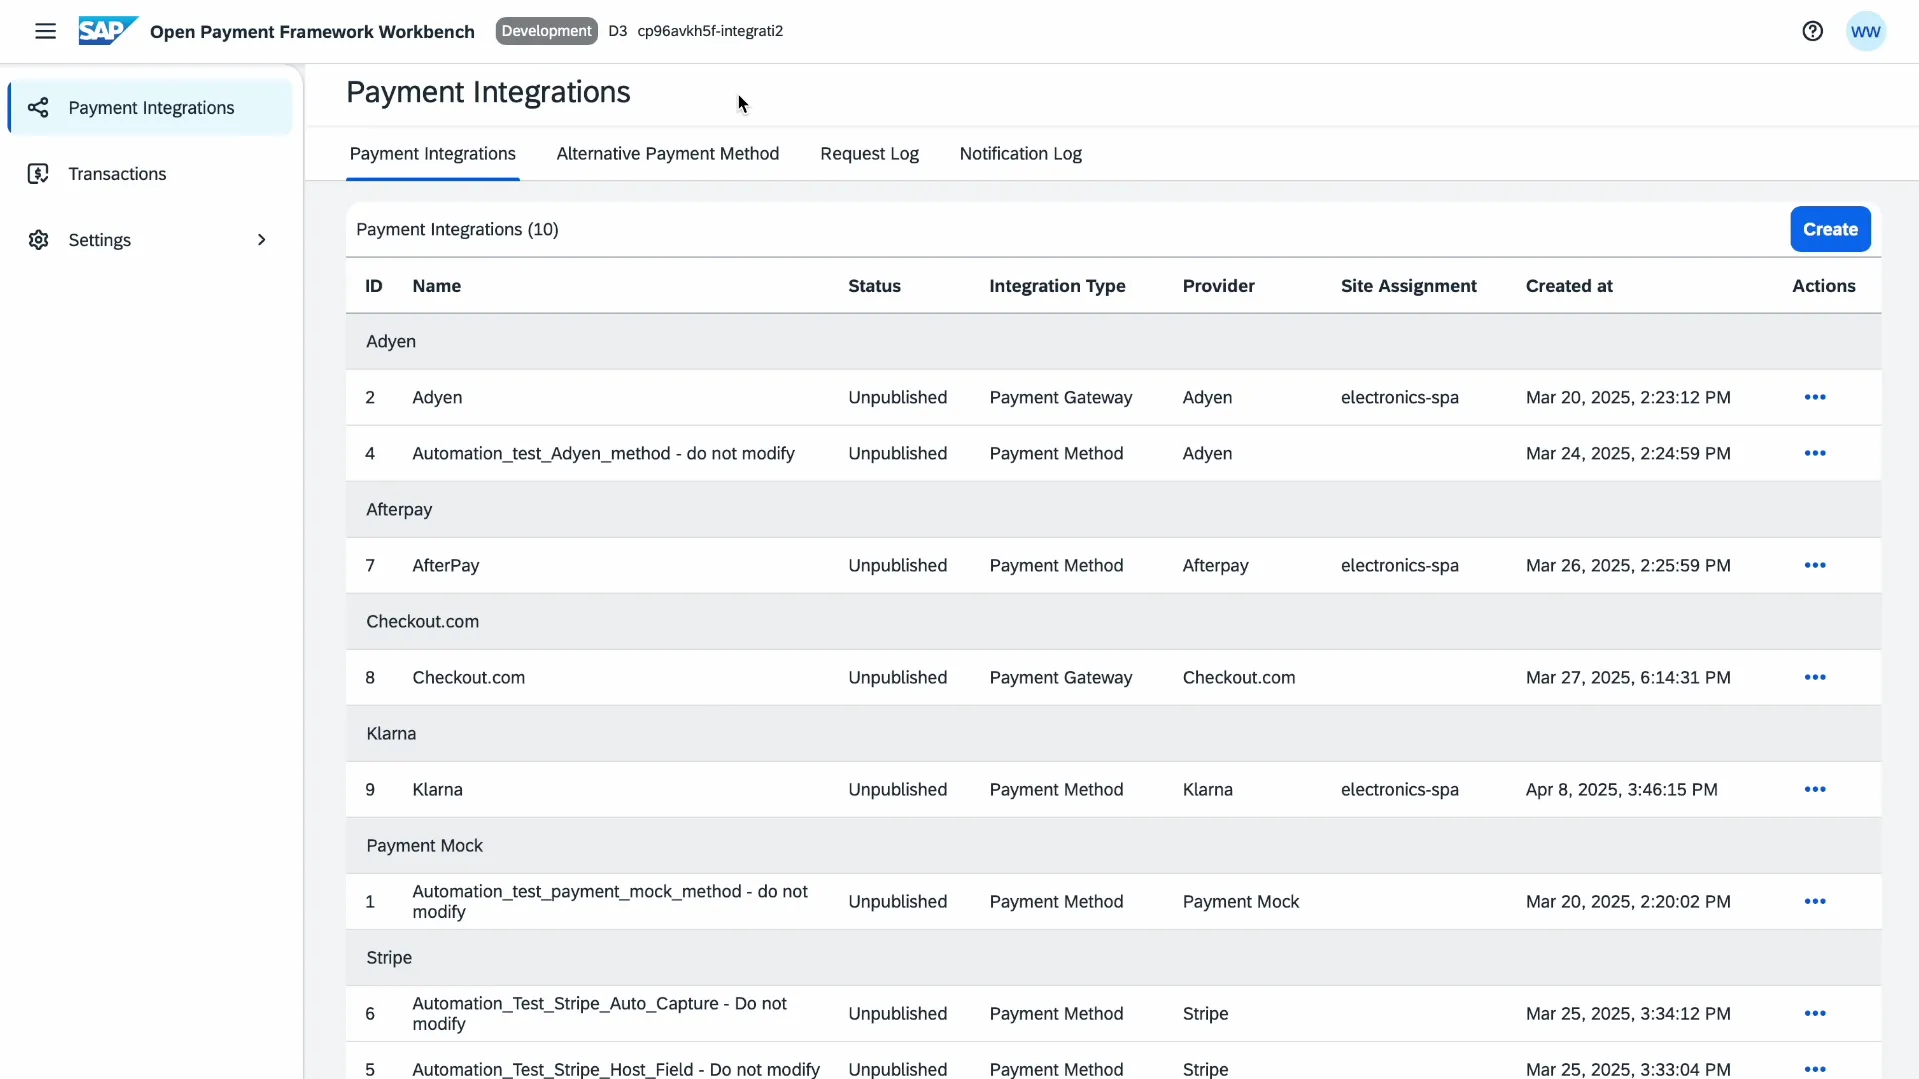
Task: Select Payment Integrations in sidebar
Action: [x=150, y=108]
